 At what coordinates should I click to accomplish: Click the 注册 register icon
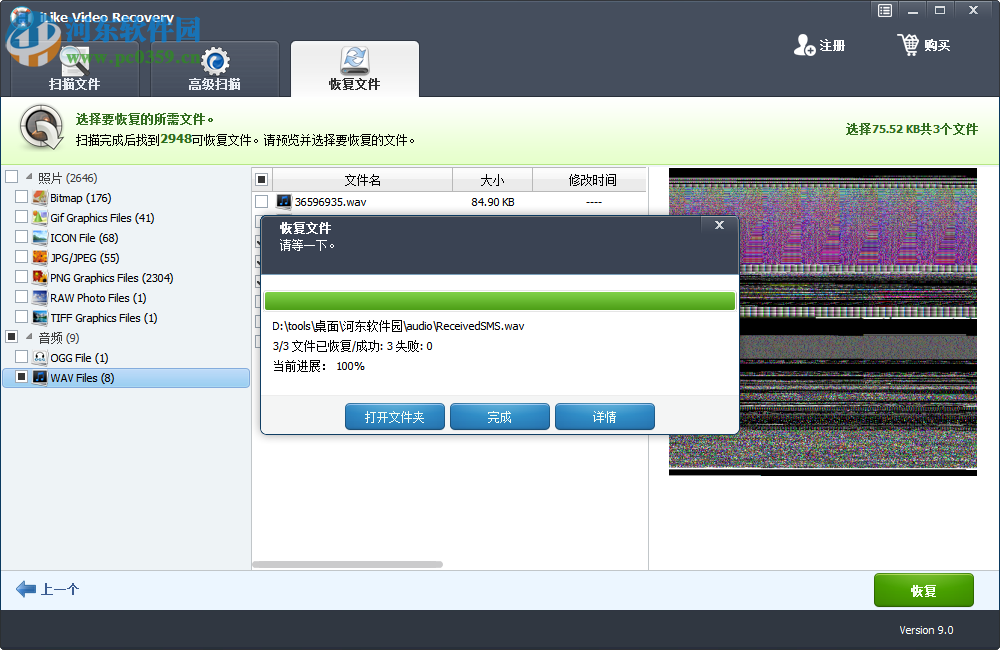point(803,45)
